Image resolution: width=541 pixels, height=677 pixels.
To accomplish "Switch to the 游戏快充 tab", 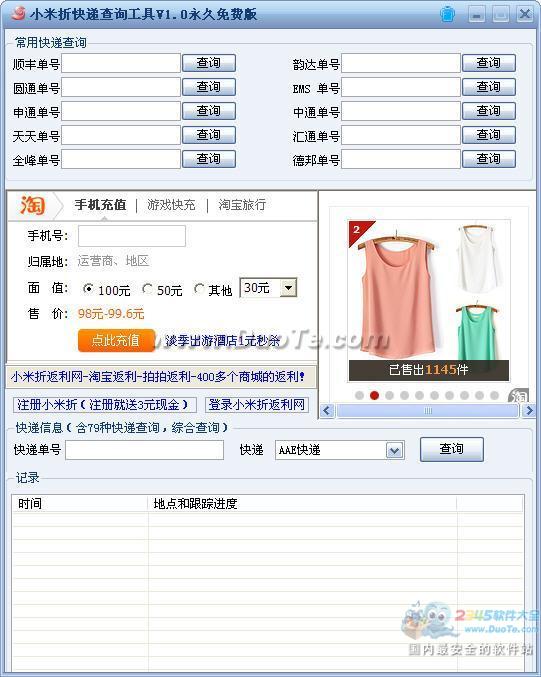I will point(171,204).
